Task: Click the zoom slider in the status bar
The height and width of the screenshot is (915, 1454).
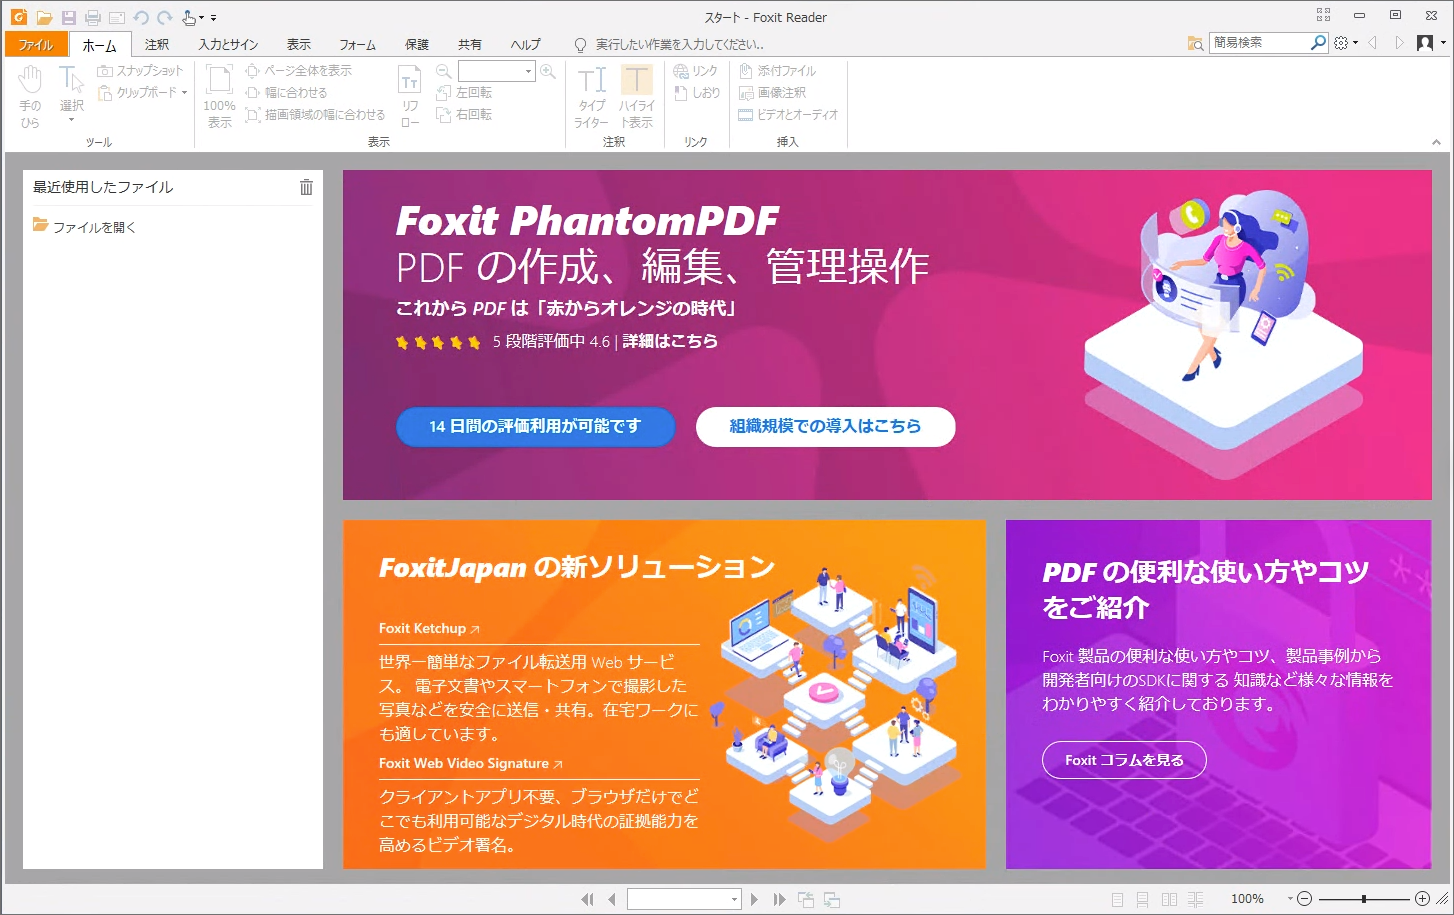Action: tap(1364, 899)
